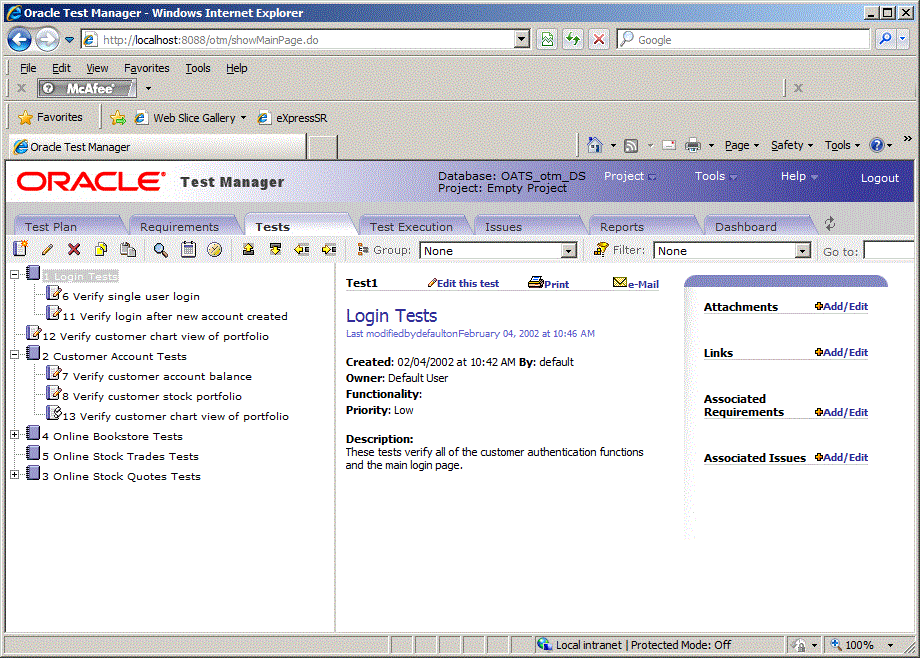Click the refresh icon beside Dashboard tab

coord(830,224)
